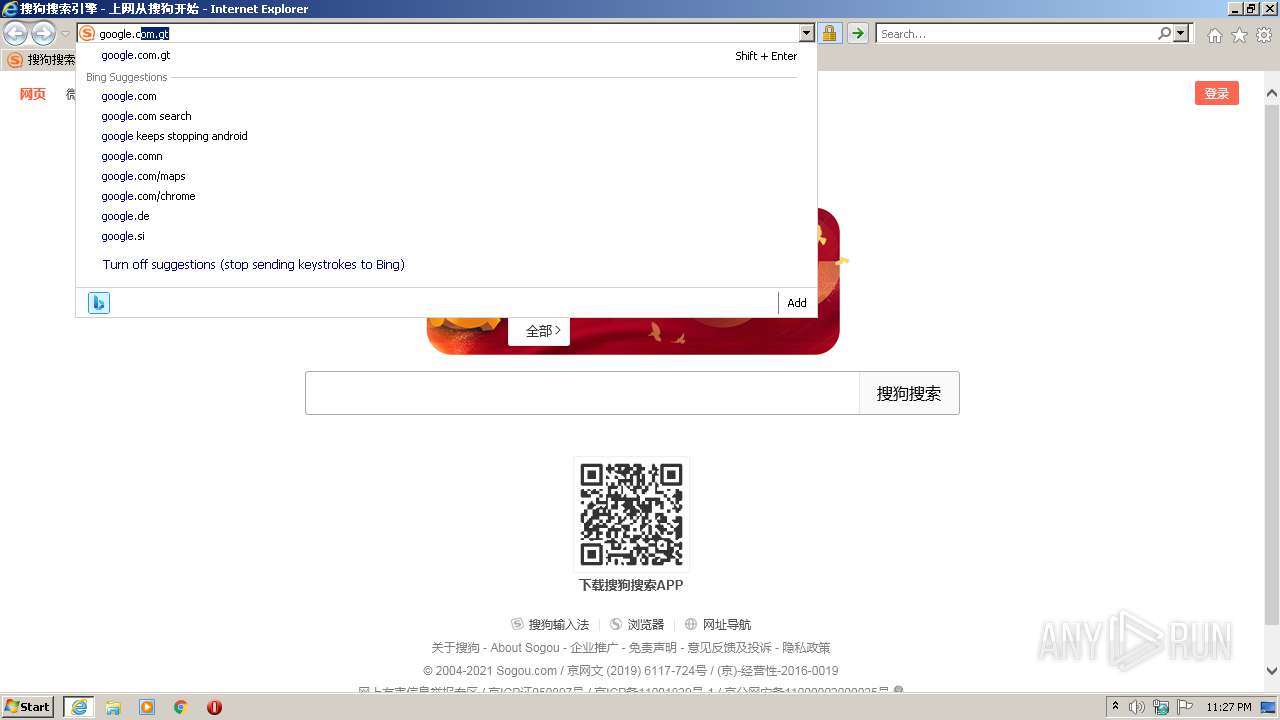The width and height of the screenshot is (1280, 720).
Task: Click the magnifier search icon
Action: tap(1165, 34)
